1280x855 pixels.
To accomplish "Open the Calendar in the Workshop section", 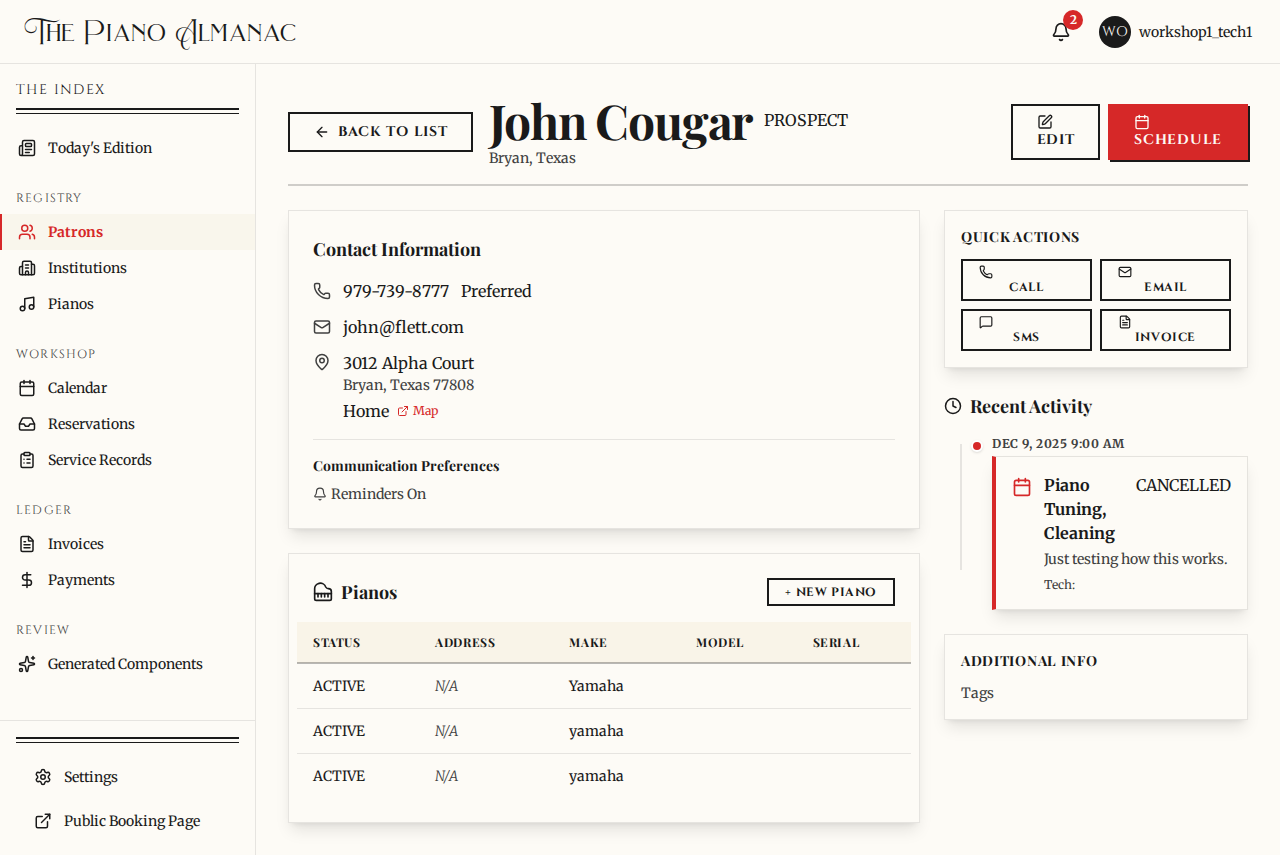I will [x=77, y=388].
